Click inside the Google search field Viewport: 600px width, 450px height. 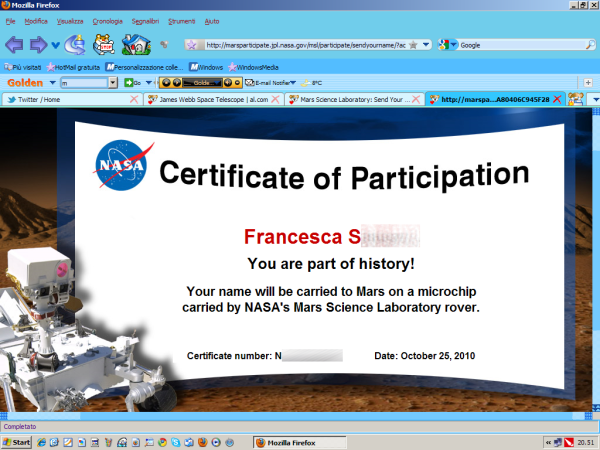tap(522, 45)
